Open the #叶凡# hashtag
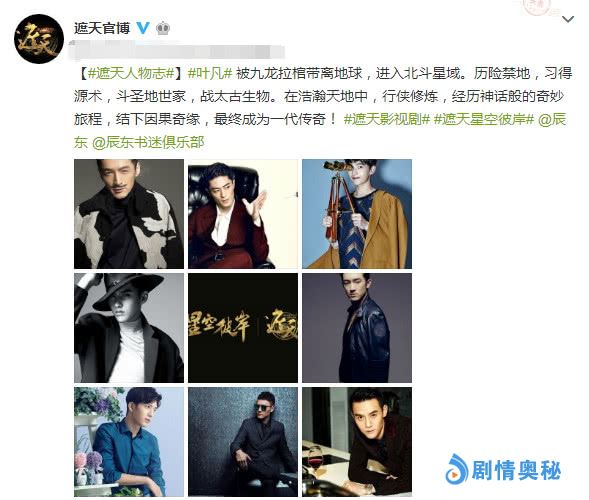Screen dimensions: 589x500 pos(210,73)
